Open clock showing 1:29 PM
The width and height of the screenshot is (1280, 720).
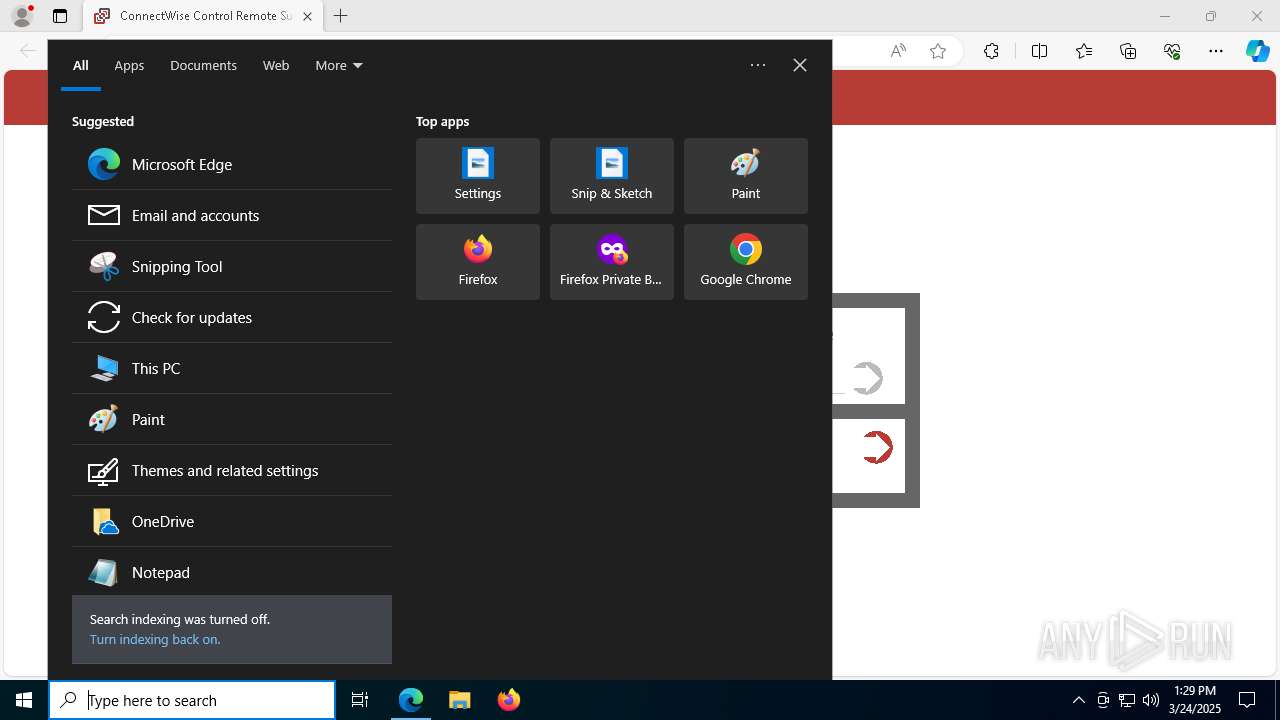1195,700
